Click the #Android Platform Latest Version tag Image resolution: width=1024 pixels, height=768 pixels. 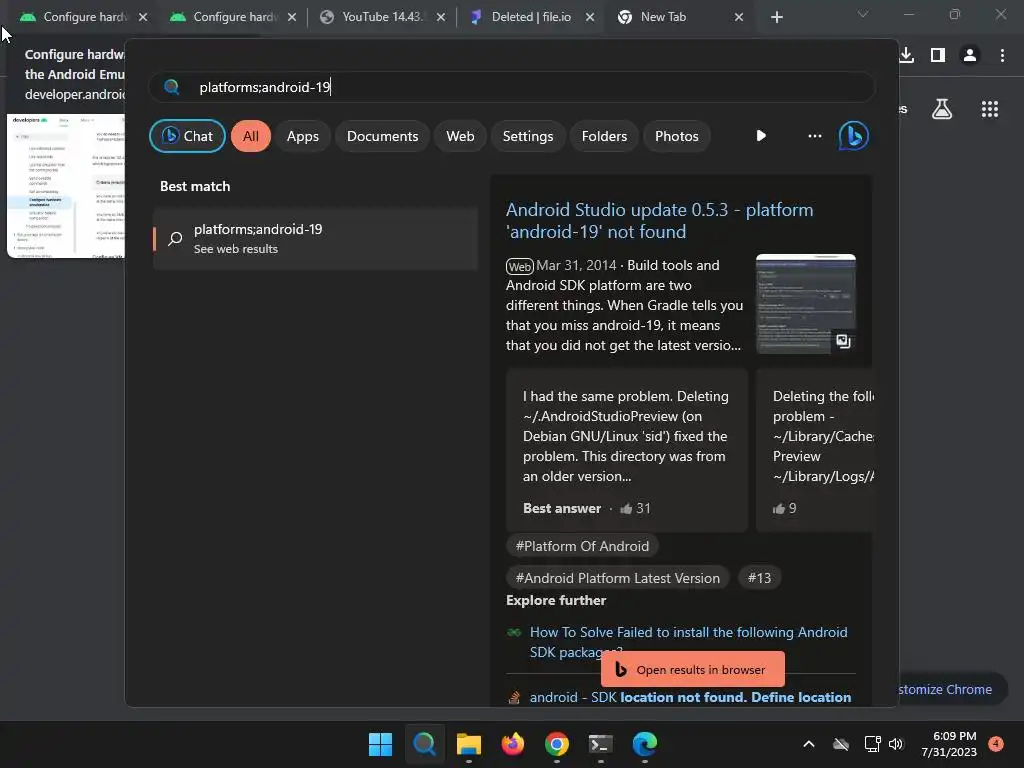[x=617, y=578]
